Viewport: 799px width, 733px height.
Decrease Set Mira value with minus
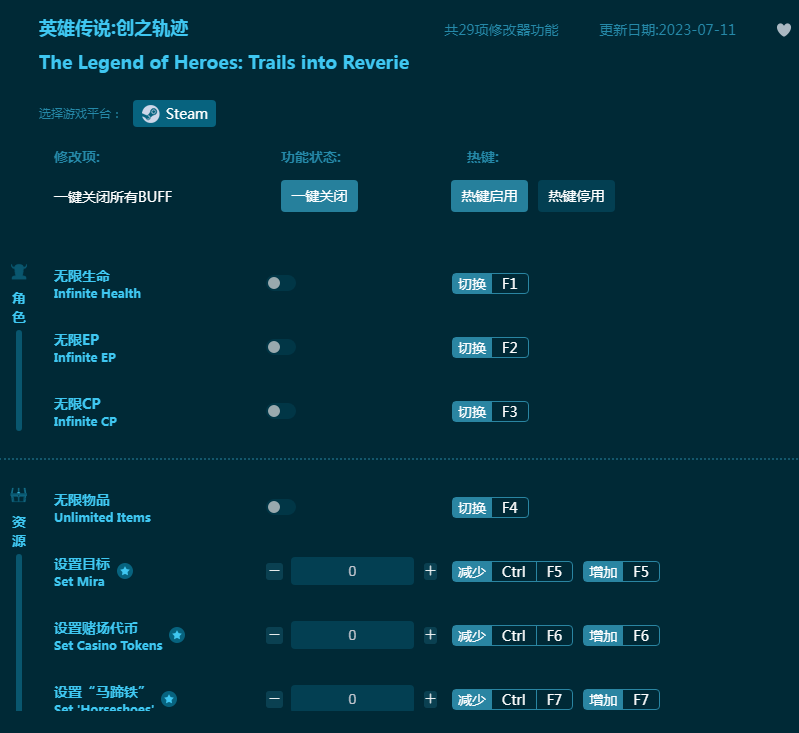coord(275,571)
